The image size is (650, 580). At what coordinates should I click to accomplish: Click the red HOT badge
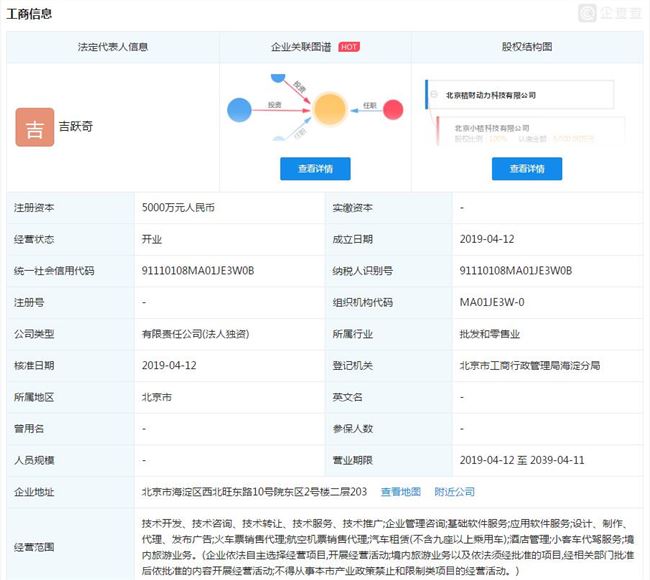coord(349,47)
